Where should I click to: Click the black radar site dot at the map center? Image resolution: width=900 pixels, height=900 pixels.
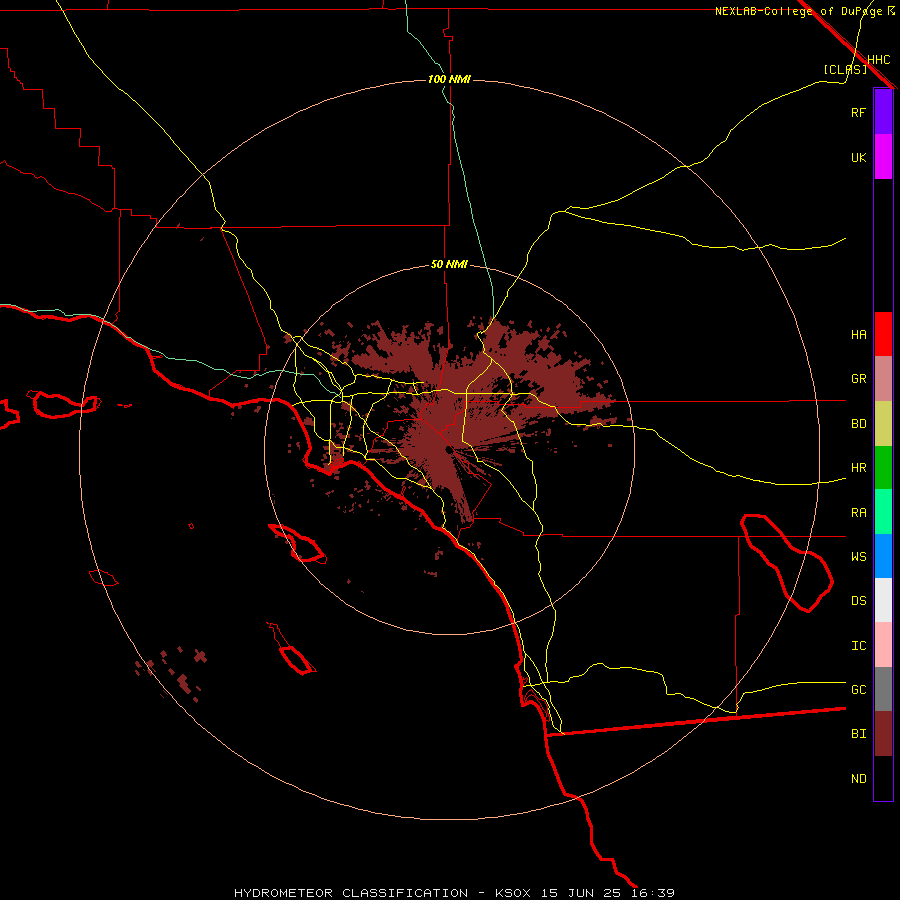(x=448, y=449)
